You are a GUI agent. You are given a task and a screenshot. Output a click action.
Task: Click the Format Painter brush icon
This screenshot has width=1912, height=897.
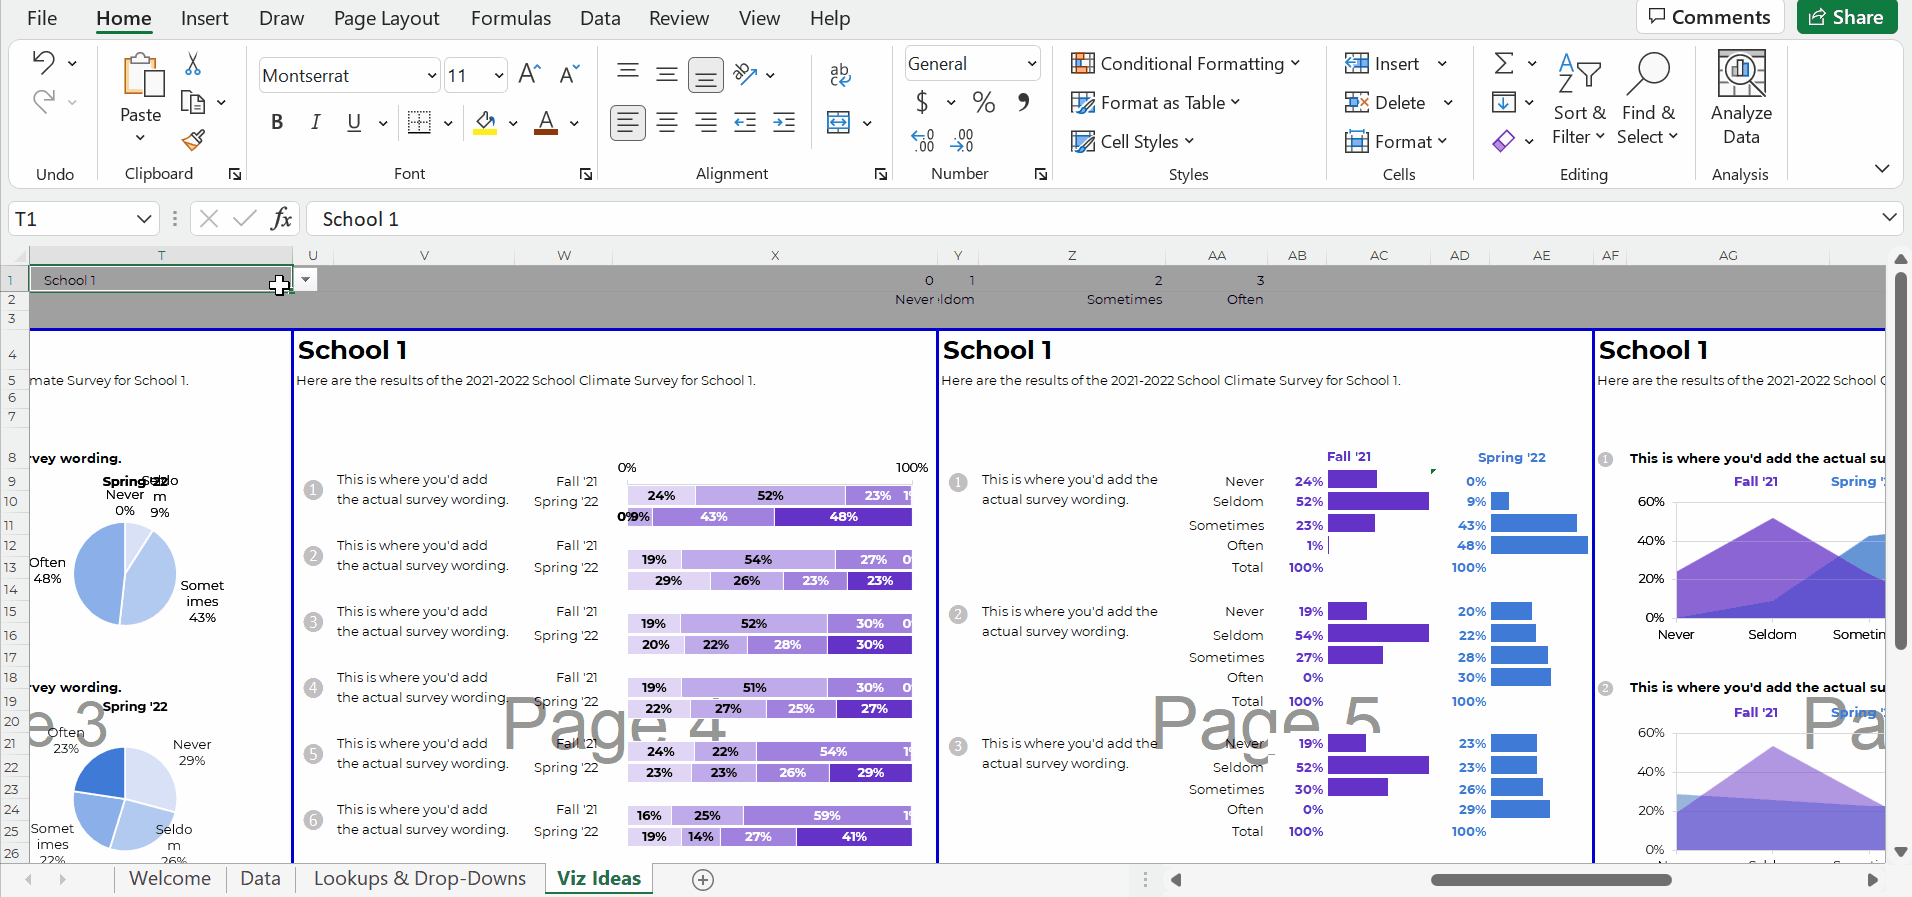(x=194, y=140)
